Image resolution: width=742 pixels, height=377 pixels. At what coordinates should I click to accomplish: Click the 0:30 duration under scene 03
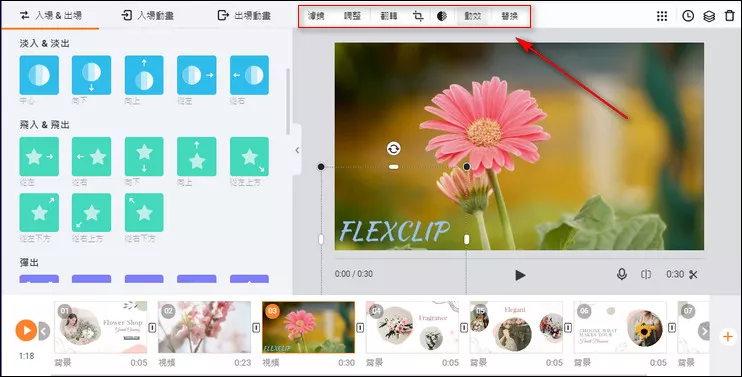[346, 363]
